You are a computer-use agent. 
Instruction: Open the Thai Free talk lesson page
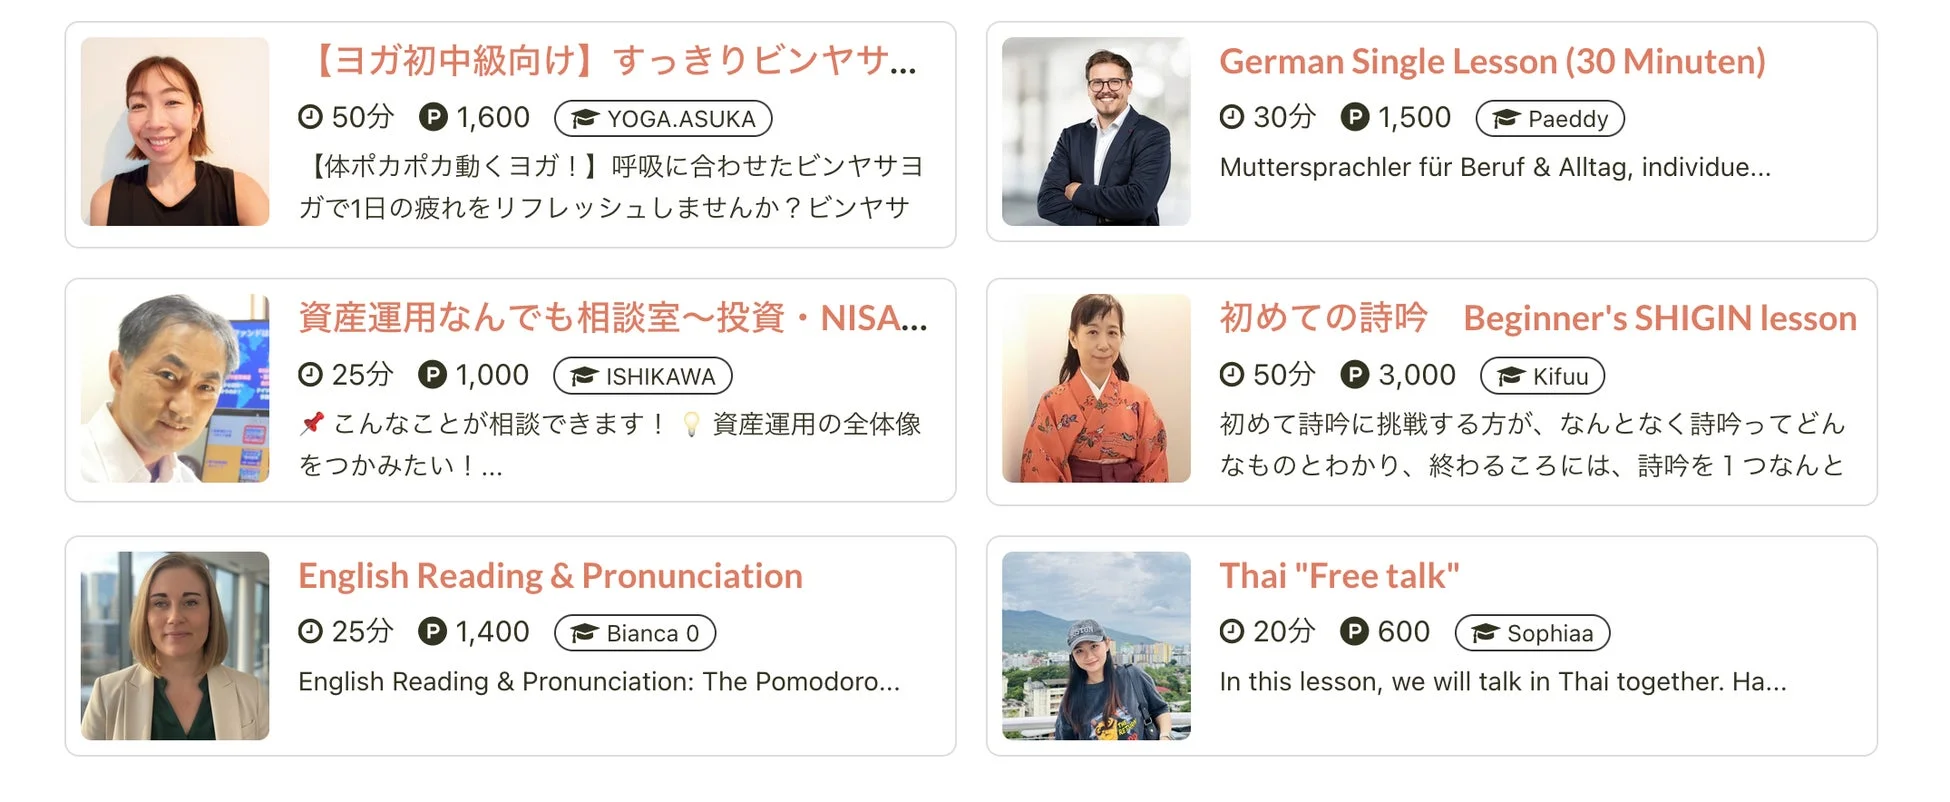1340,575
